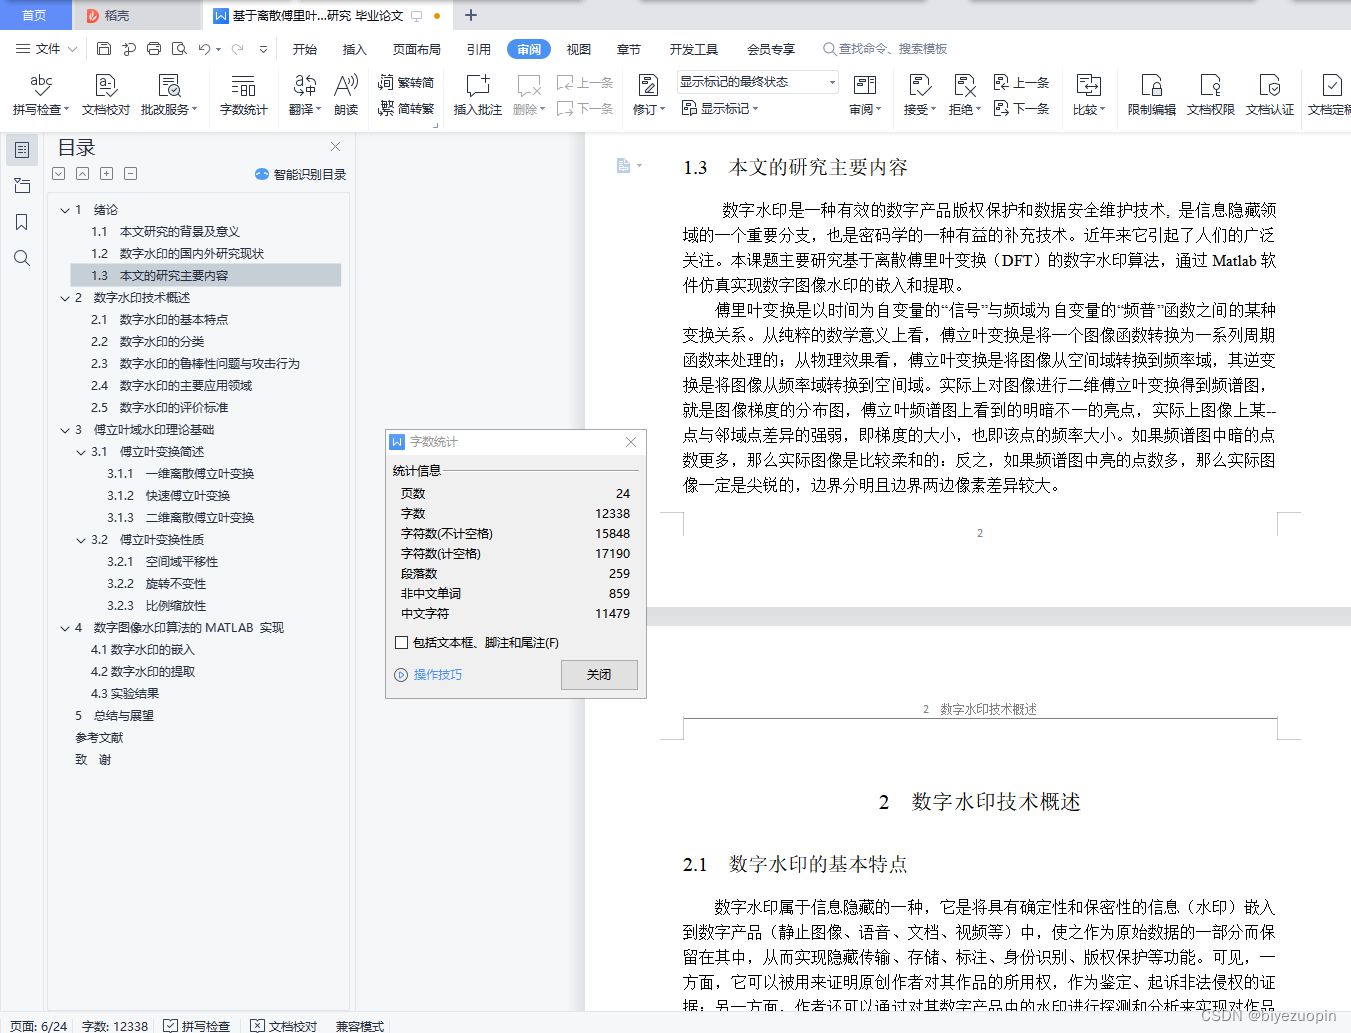Open the 会员专享 ribbon tab
The width and height of the screenshot is (1351, 1033).
tap(771, 49)
